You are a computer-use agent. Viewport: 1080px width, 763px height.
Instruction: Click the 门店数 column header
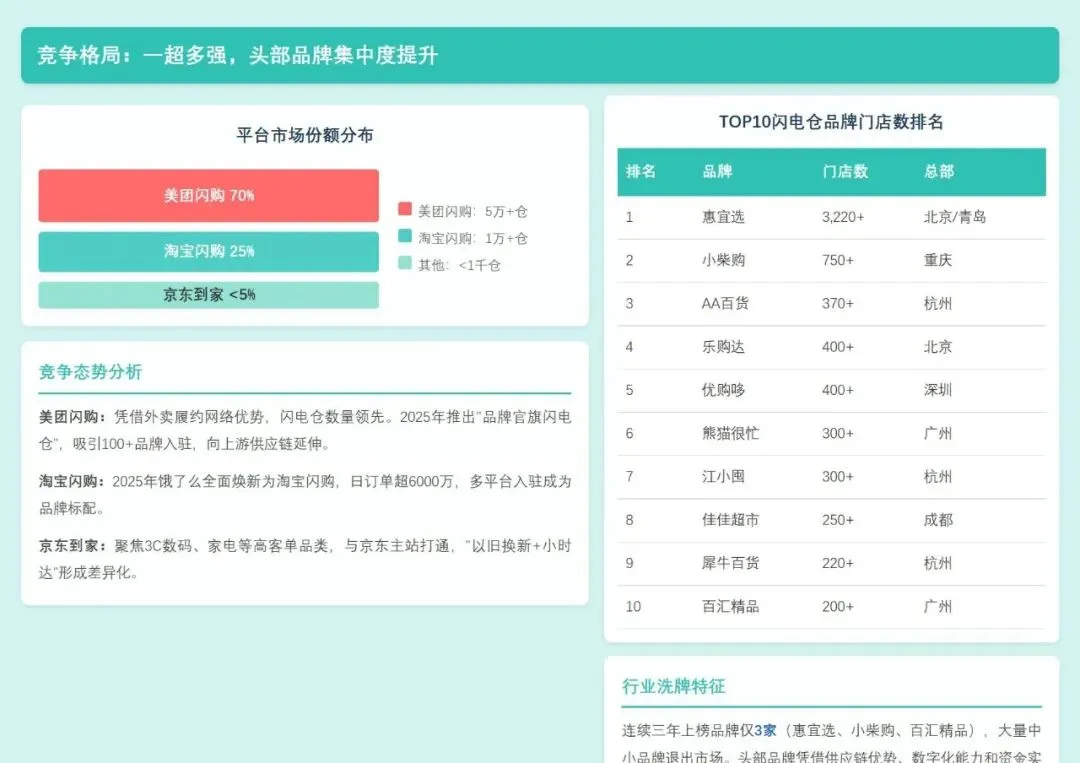(845, 171)
